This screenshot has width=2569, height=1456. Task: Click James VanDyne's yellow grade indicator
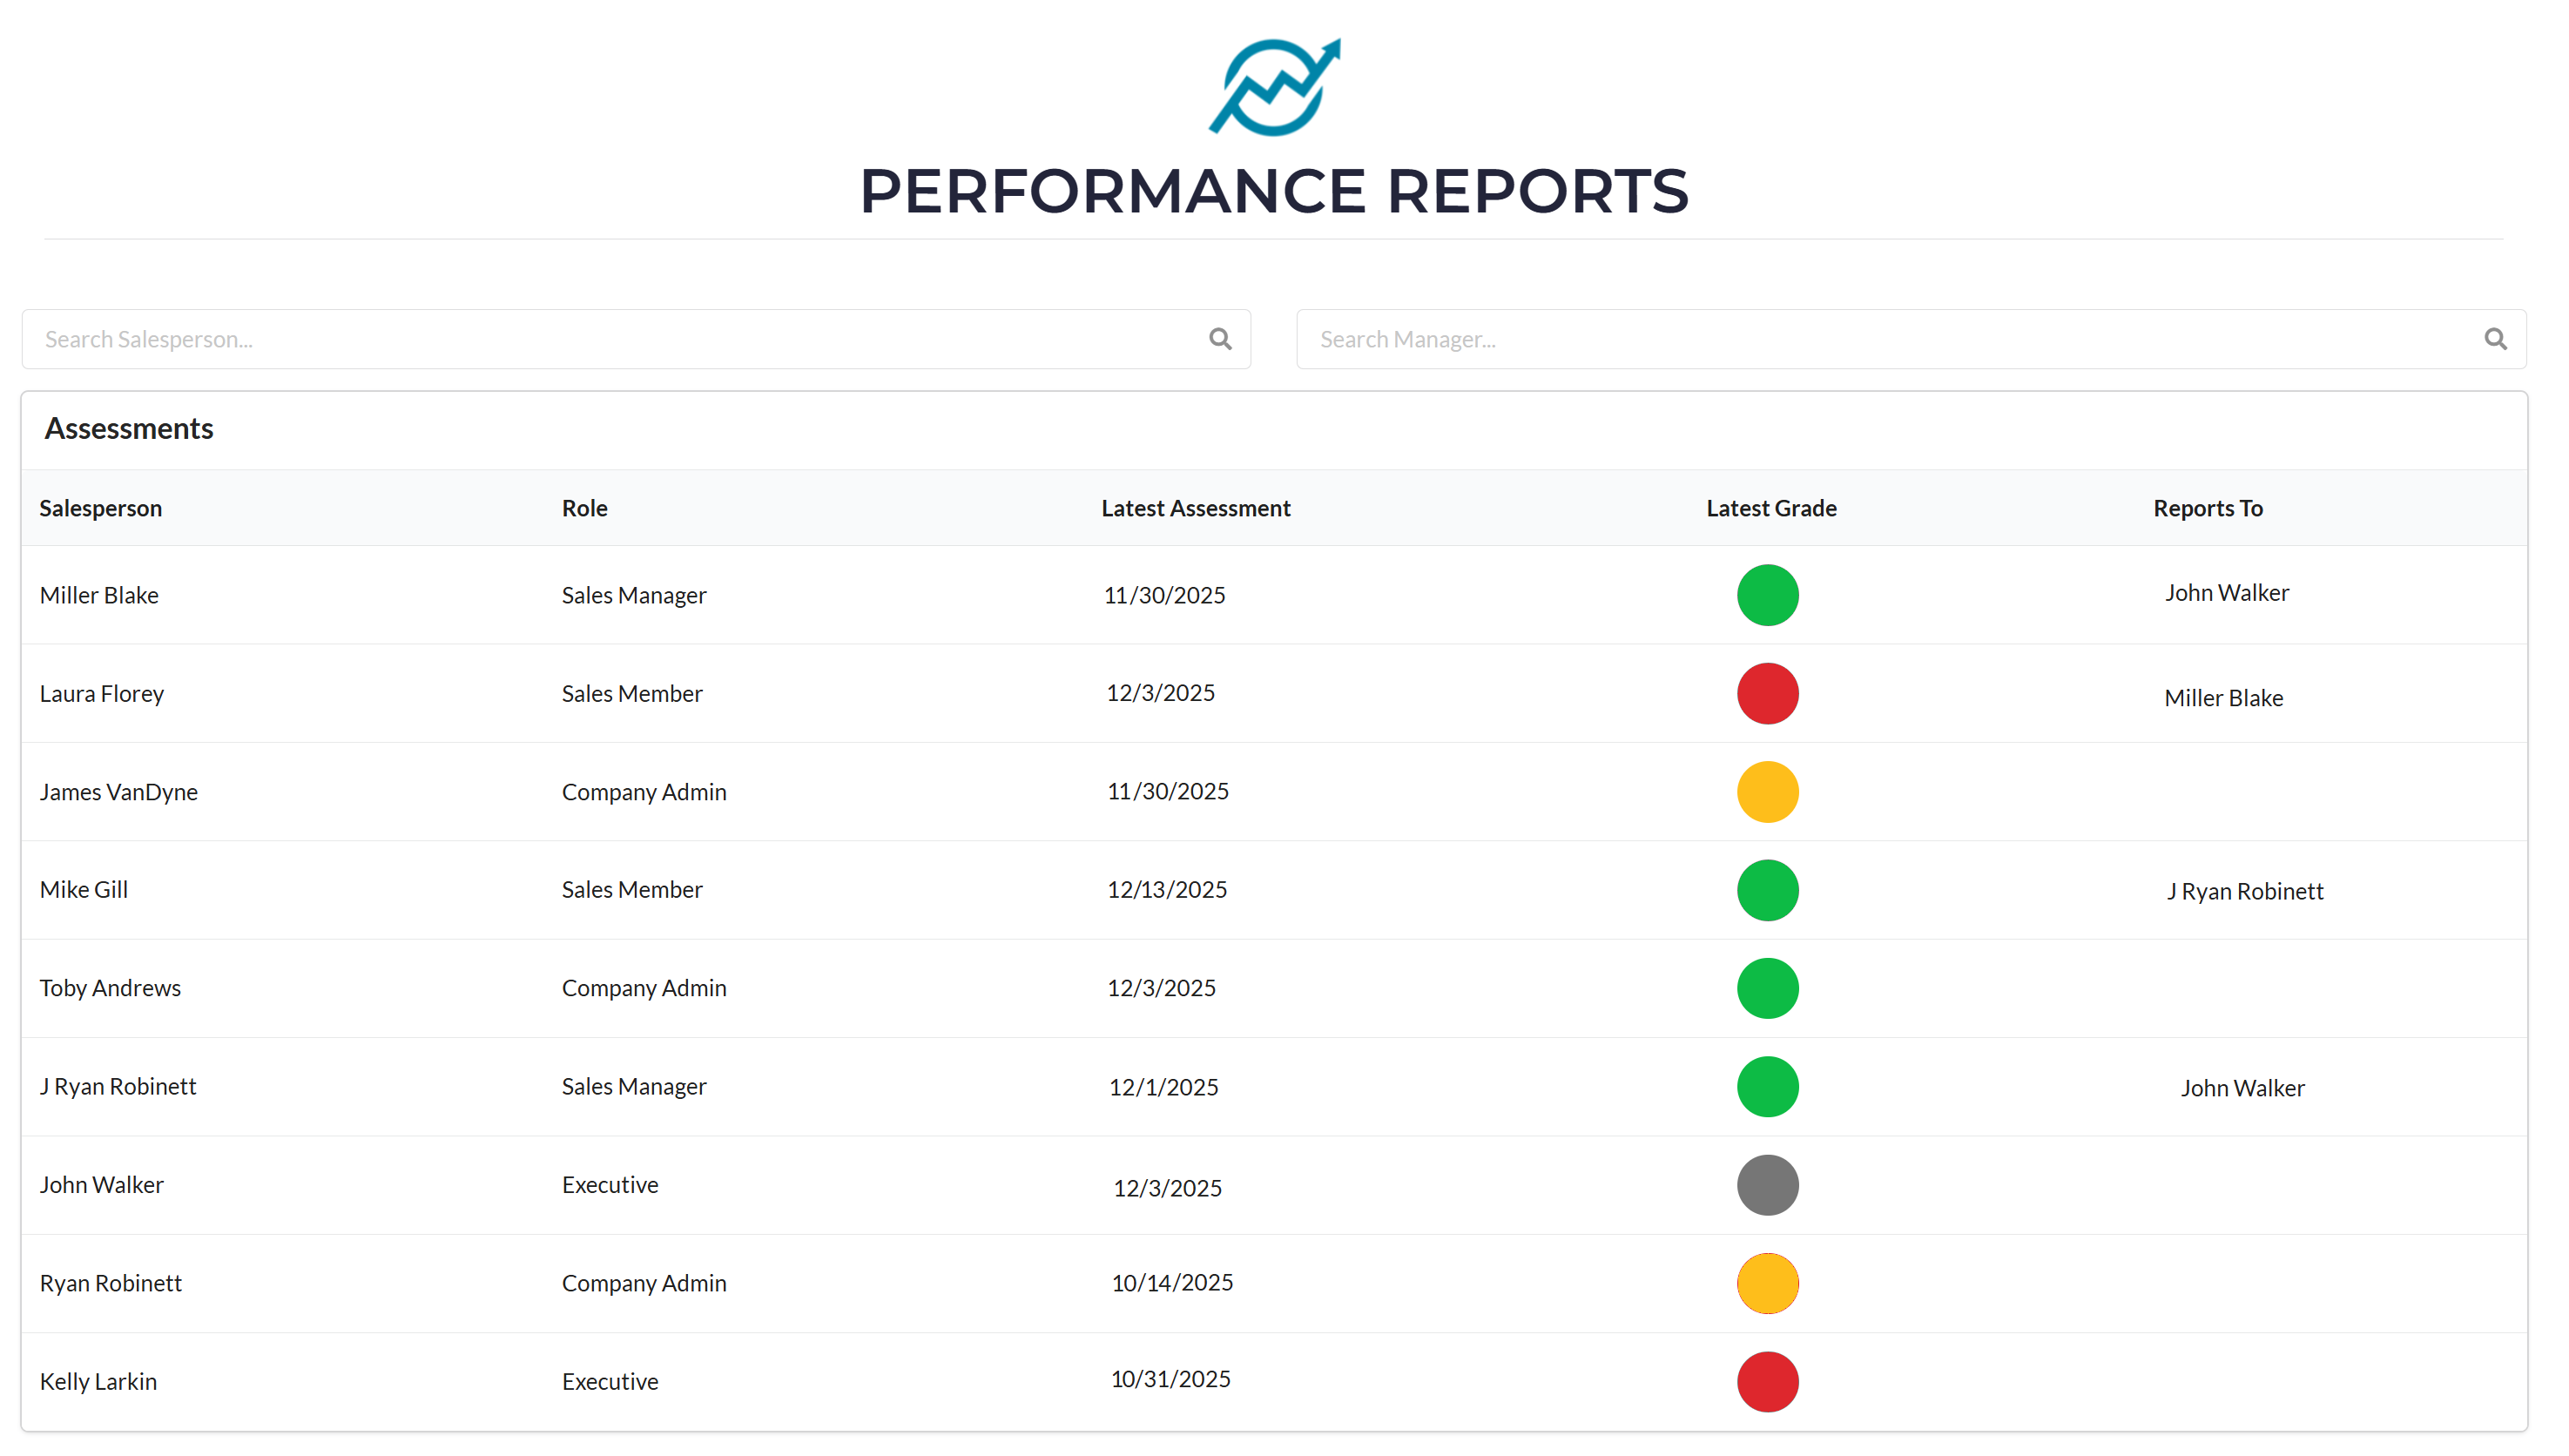point(1767,792)
